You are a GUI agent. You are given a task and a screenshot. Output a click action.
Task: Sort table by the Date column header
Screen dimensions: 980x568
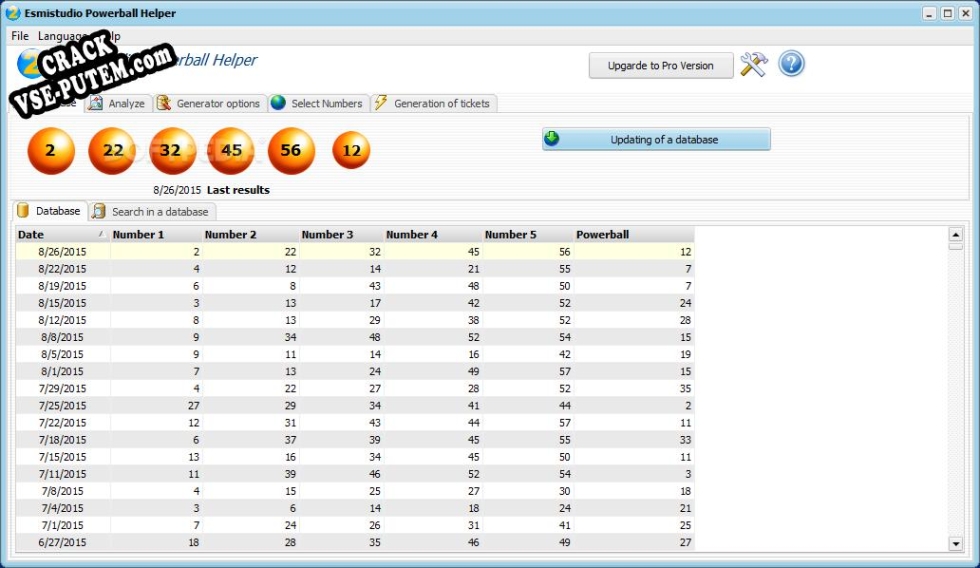tap(62, 234)
